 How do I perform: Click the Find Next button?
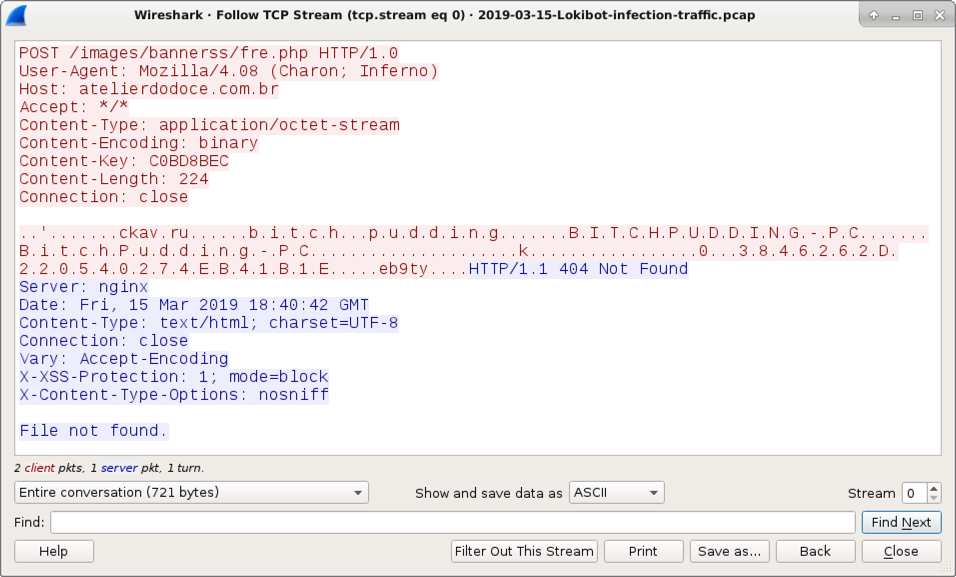coord(901,522)
